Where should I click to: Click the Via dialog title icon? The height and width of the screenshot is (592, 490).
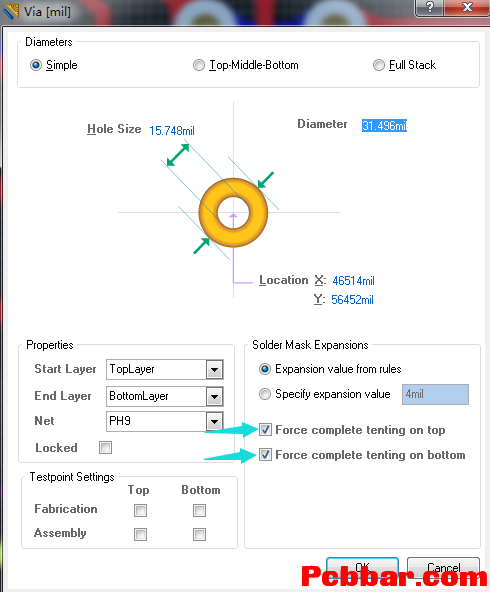pyautogui.click(x=11, y=11)
